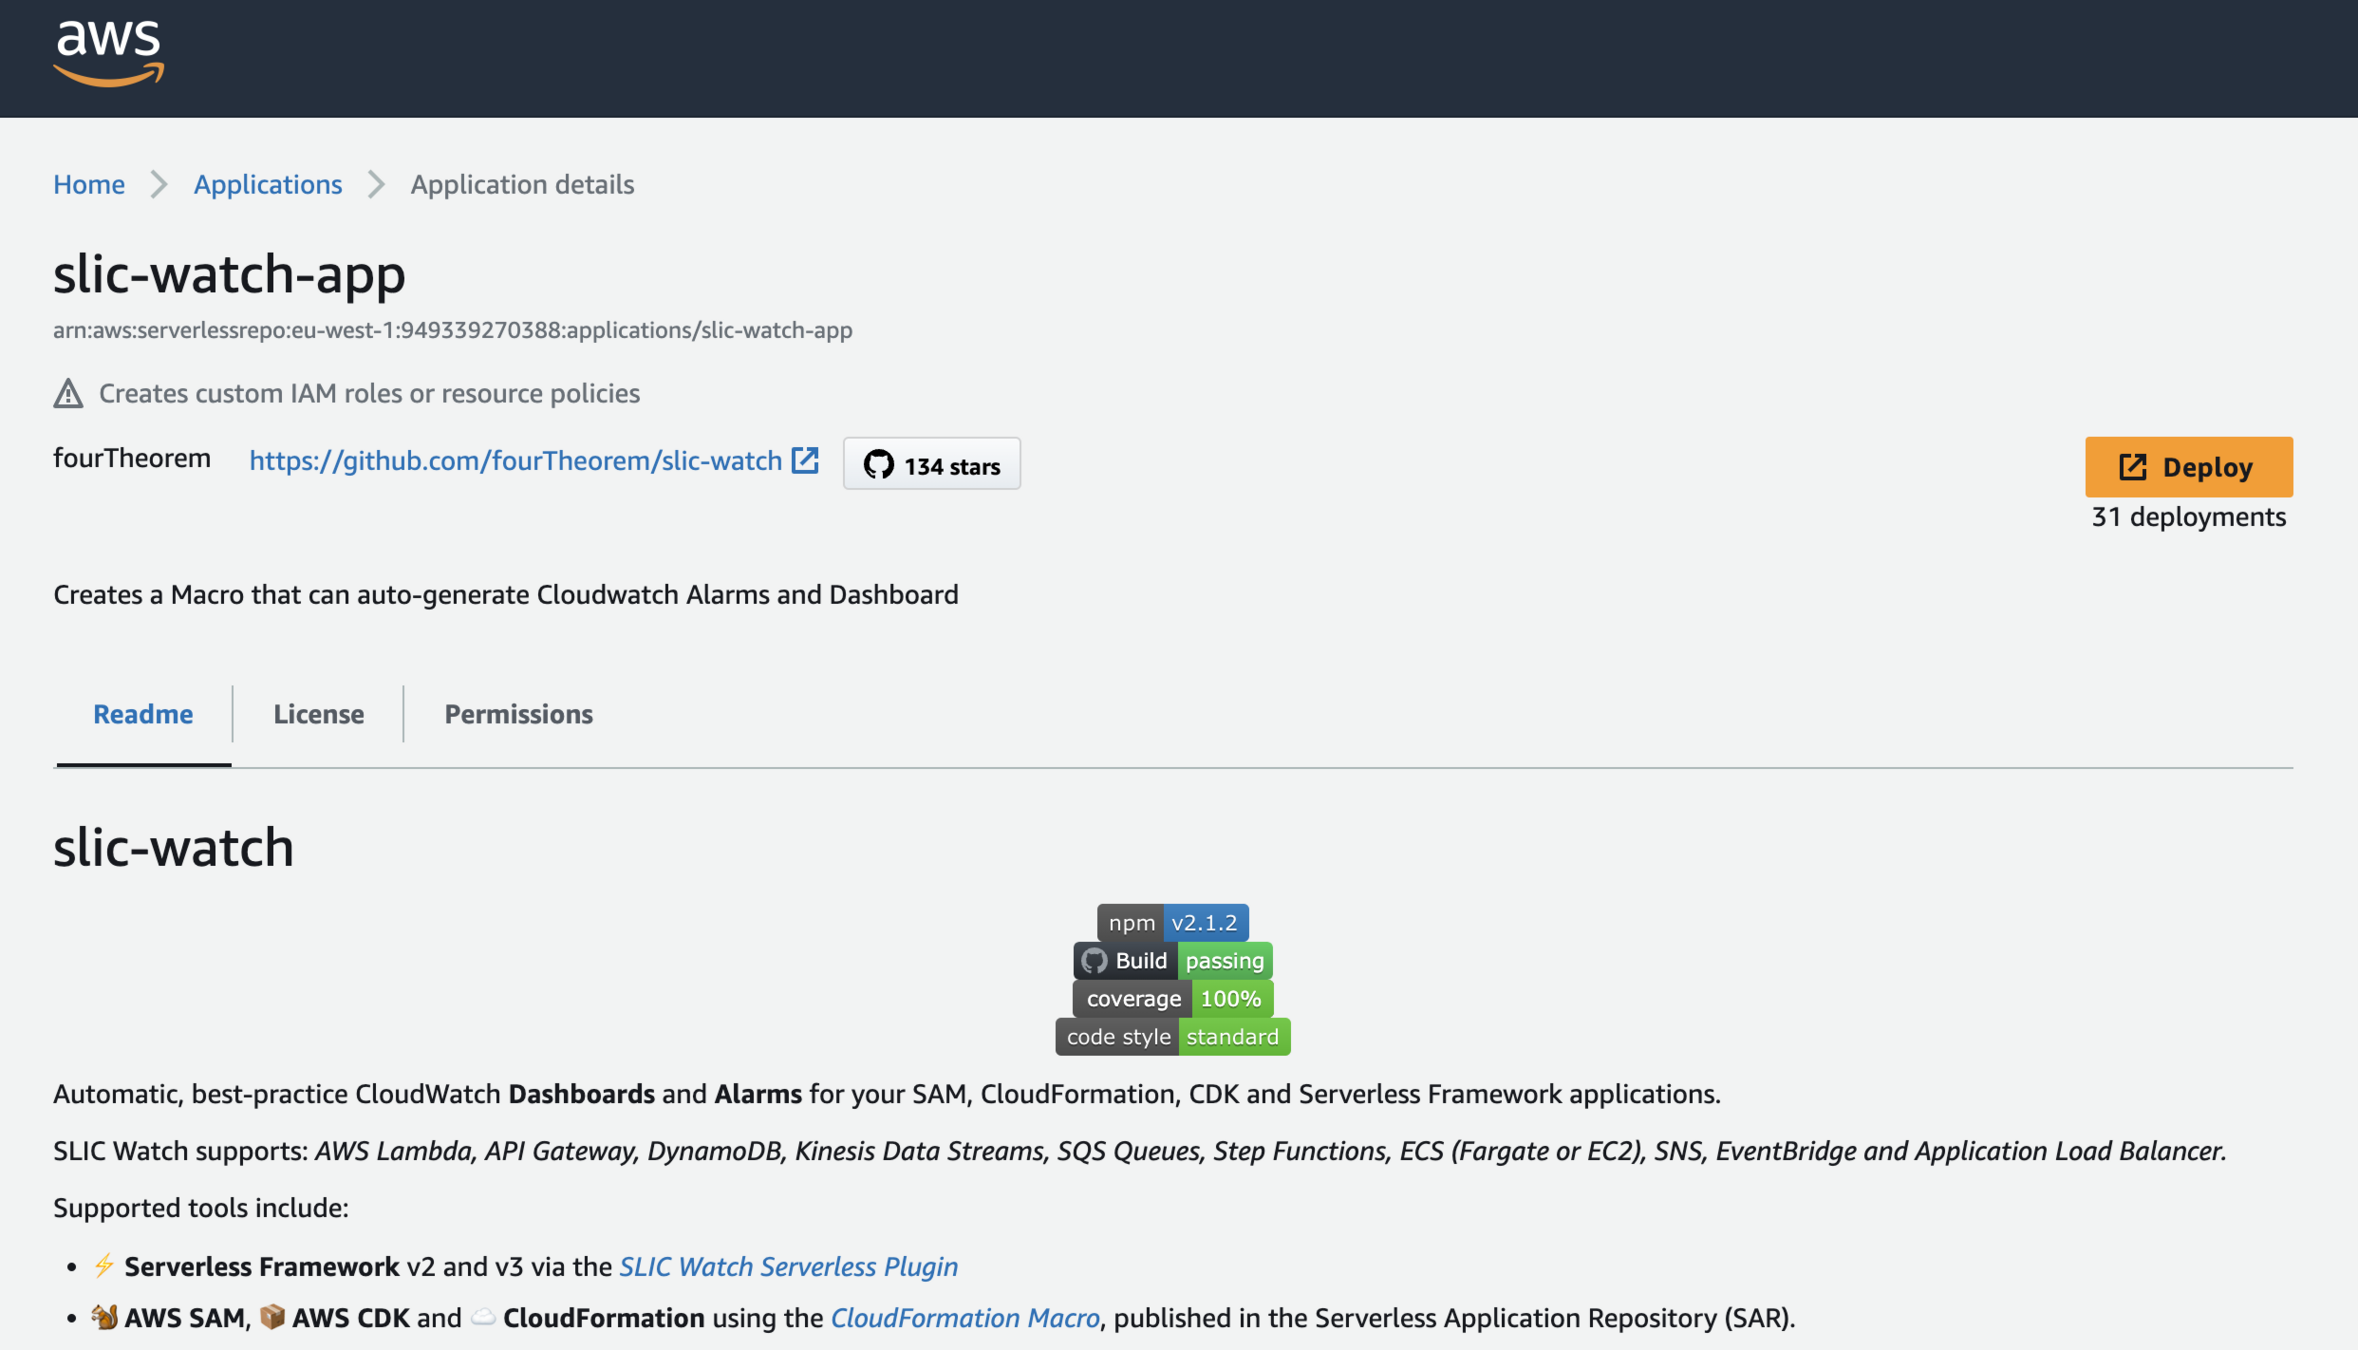Follow the SLIC Watch Serverless Plugin link
Screen dimensions: 2358x1350
788,1266
